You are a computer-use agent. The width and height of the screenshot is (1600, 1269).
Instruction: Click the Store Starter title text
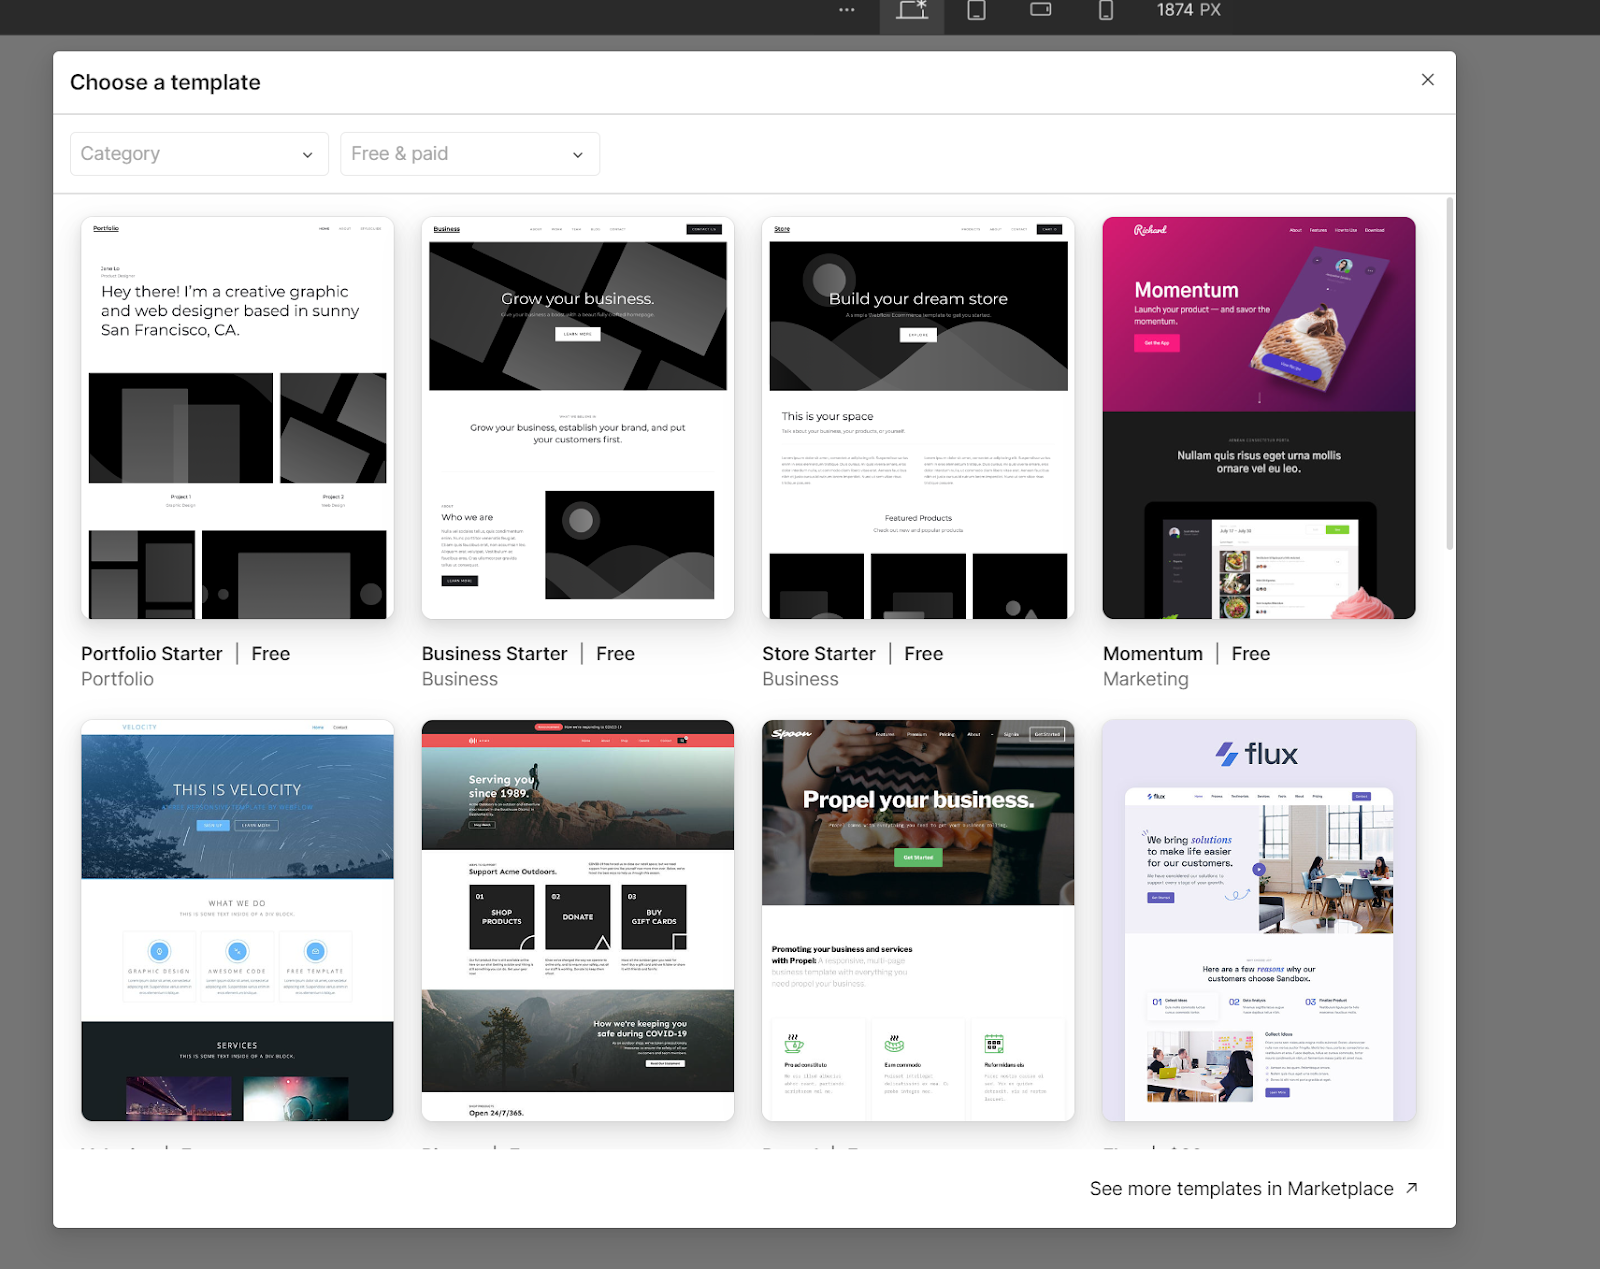point(819,654)
